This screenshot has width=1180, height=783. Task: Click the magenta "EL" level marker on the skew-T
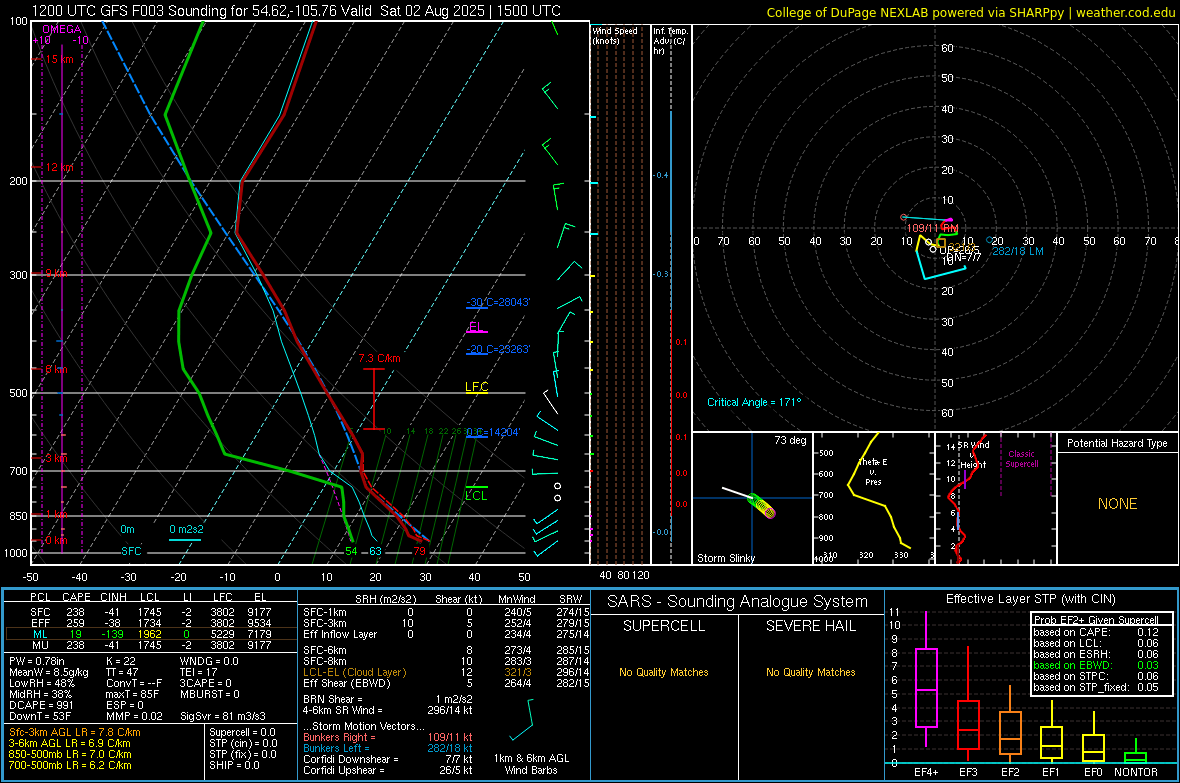pos(475,327)
